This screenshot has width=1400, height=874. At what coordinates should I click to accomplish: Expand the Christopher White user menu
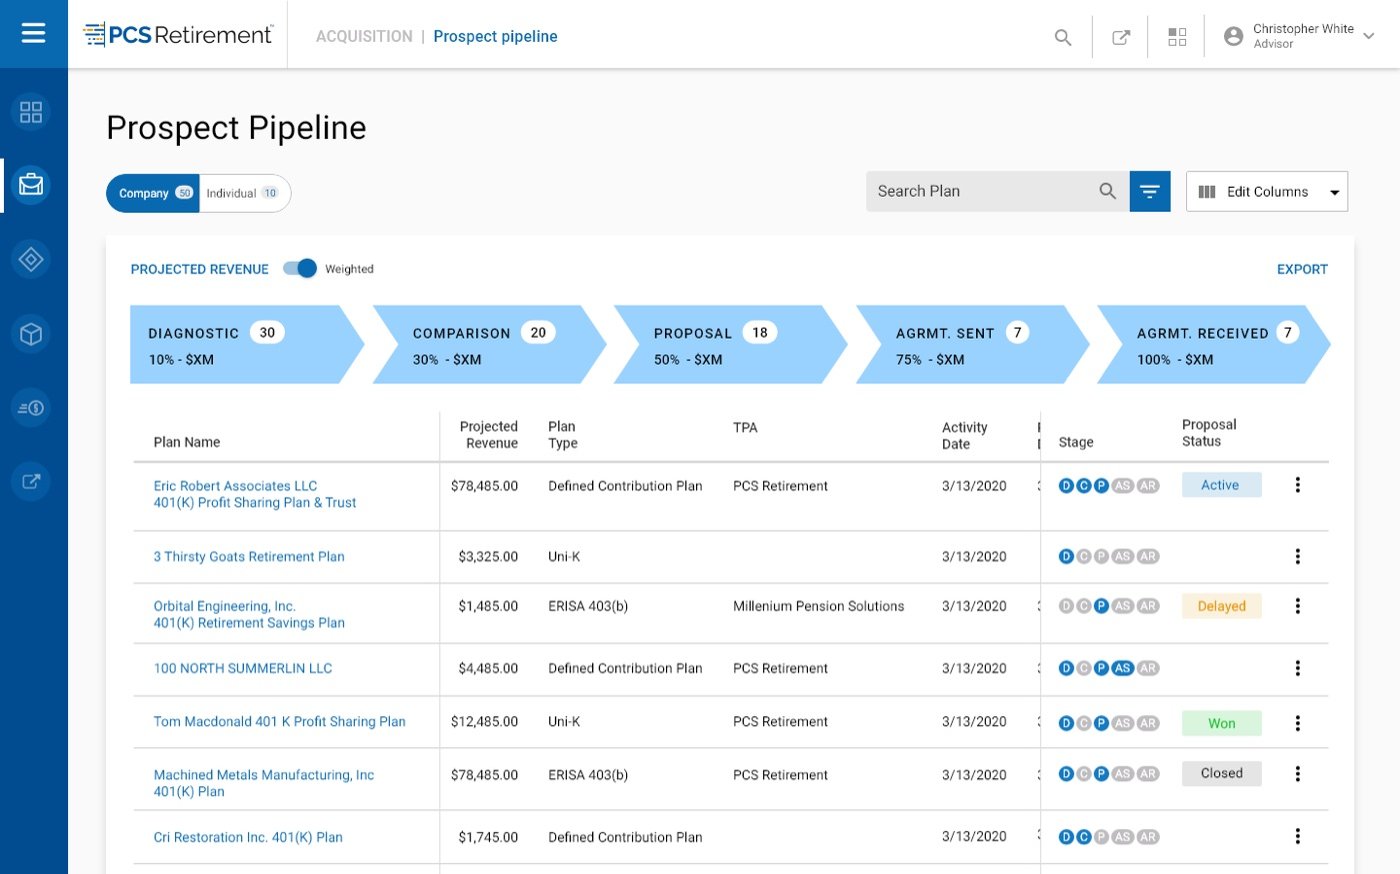(x=1299, y=36)
